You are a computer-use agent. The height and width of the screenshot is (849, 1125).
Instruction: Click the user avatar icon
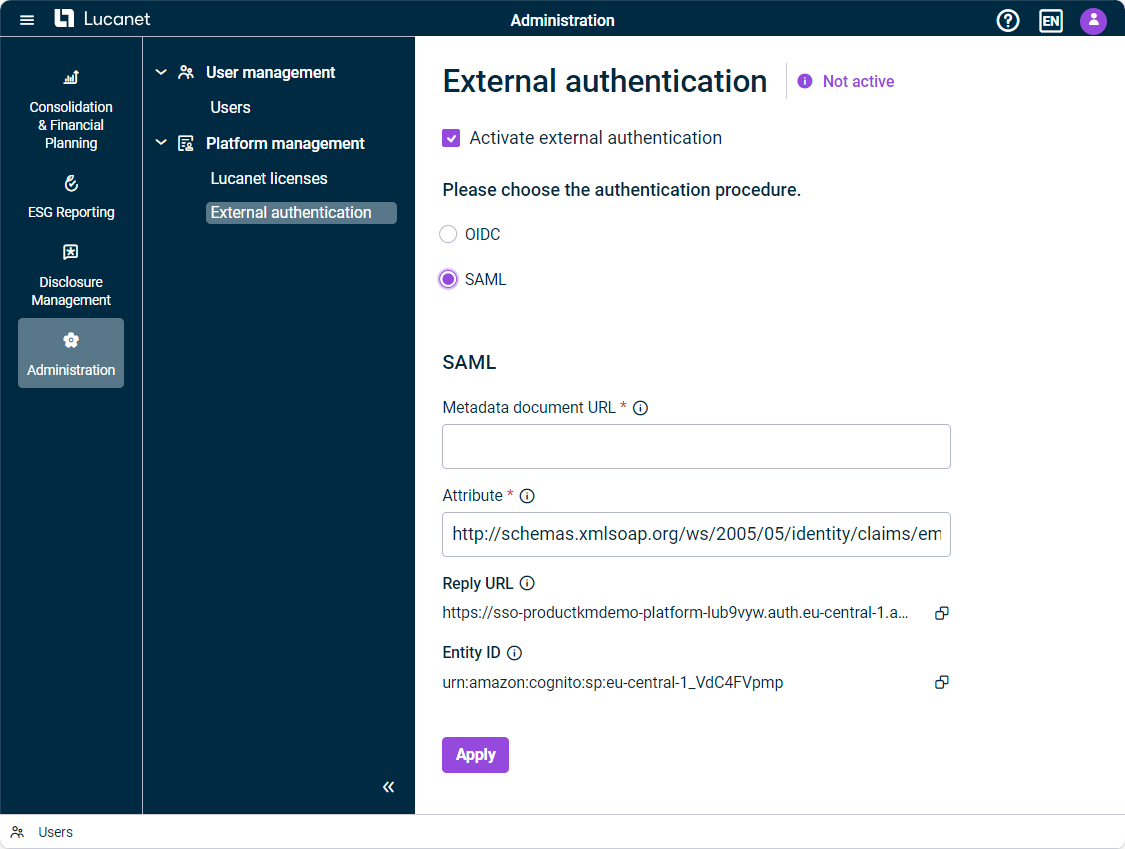tap(1093, 20)
